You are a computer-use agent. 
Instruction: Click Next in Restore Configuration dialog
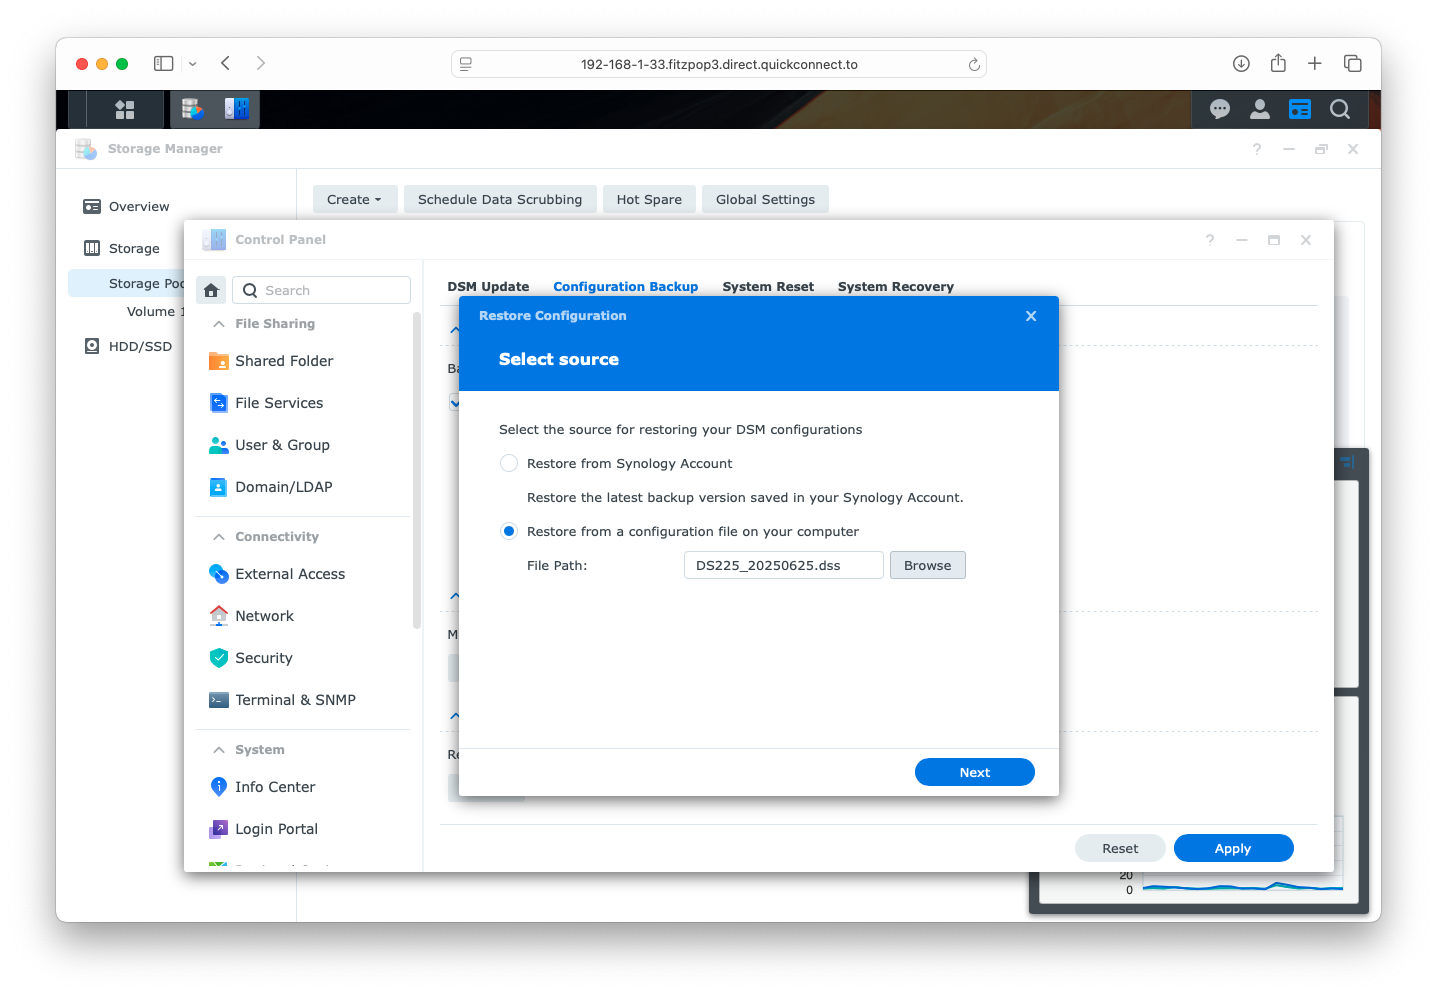(x=975, y=772)
